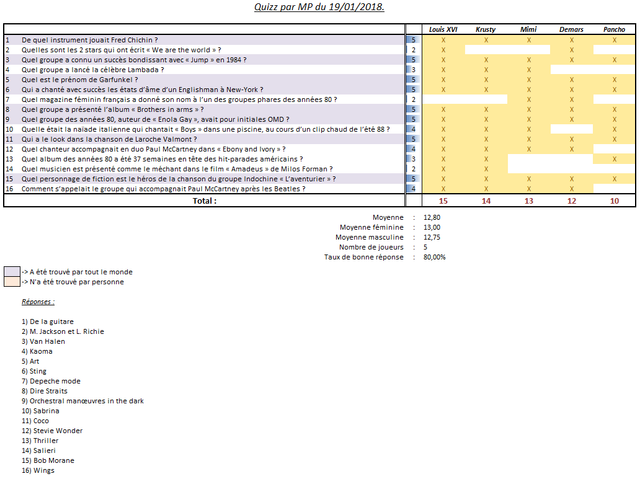
Task: Click Mimi's X mark in magazine féminin row
Action: [x=529, y=100]
